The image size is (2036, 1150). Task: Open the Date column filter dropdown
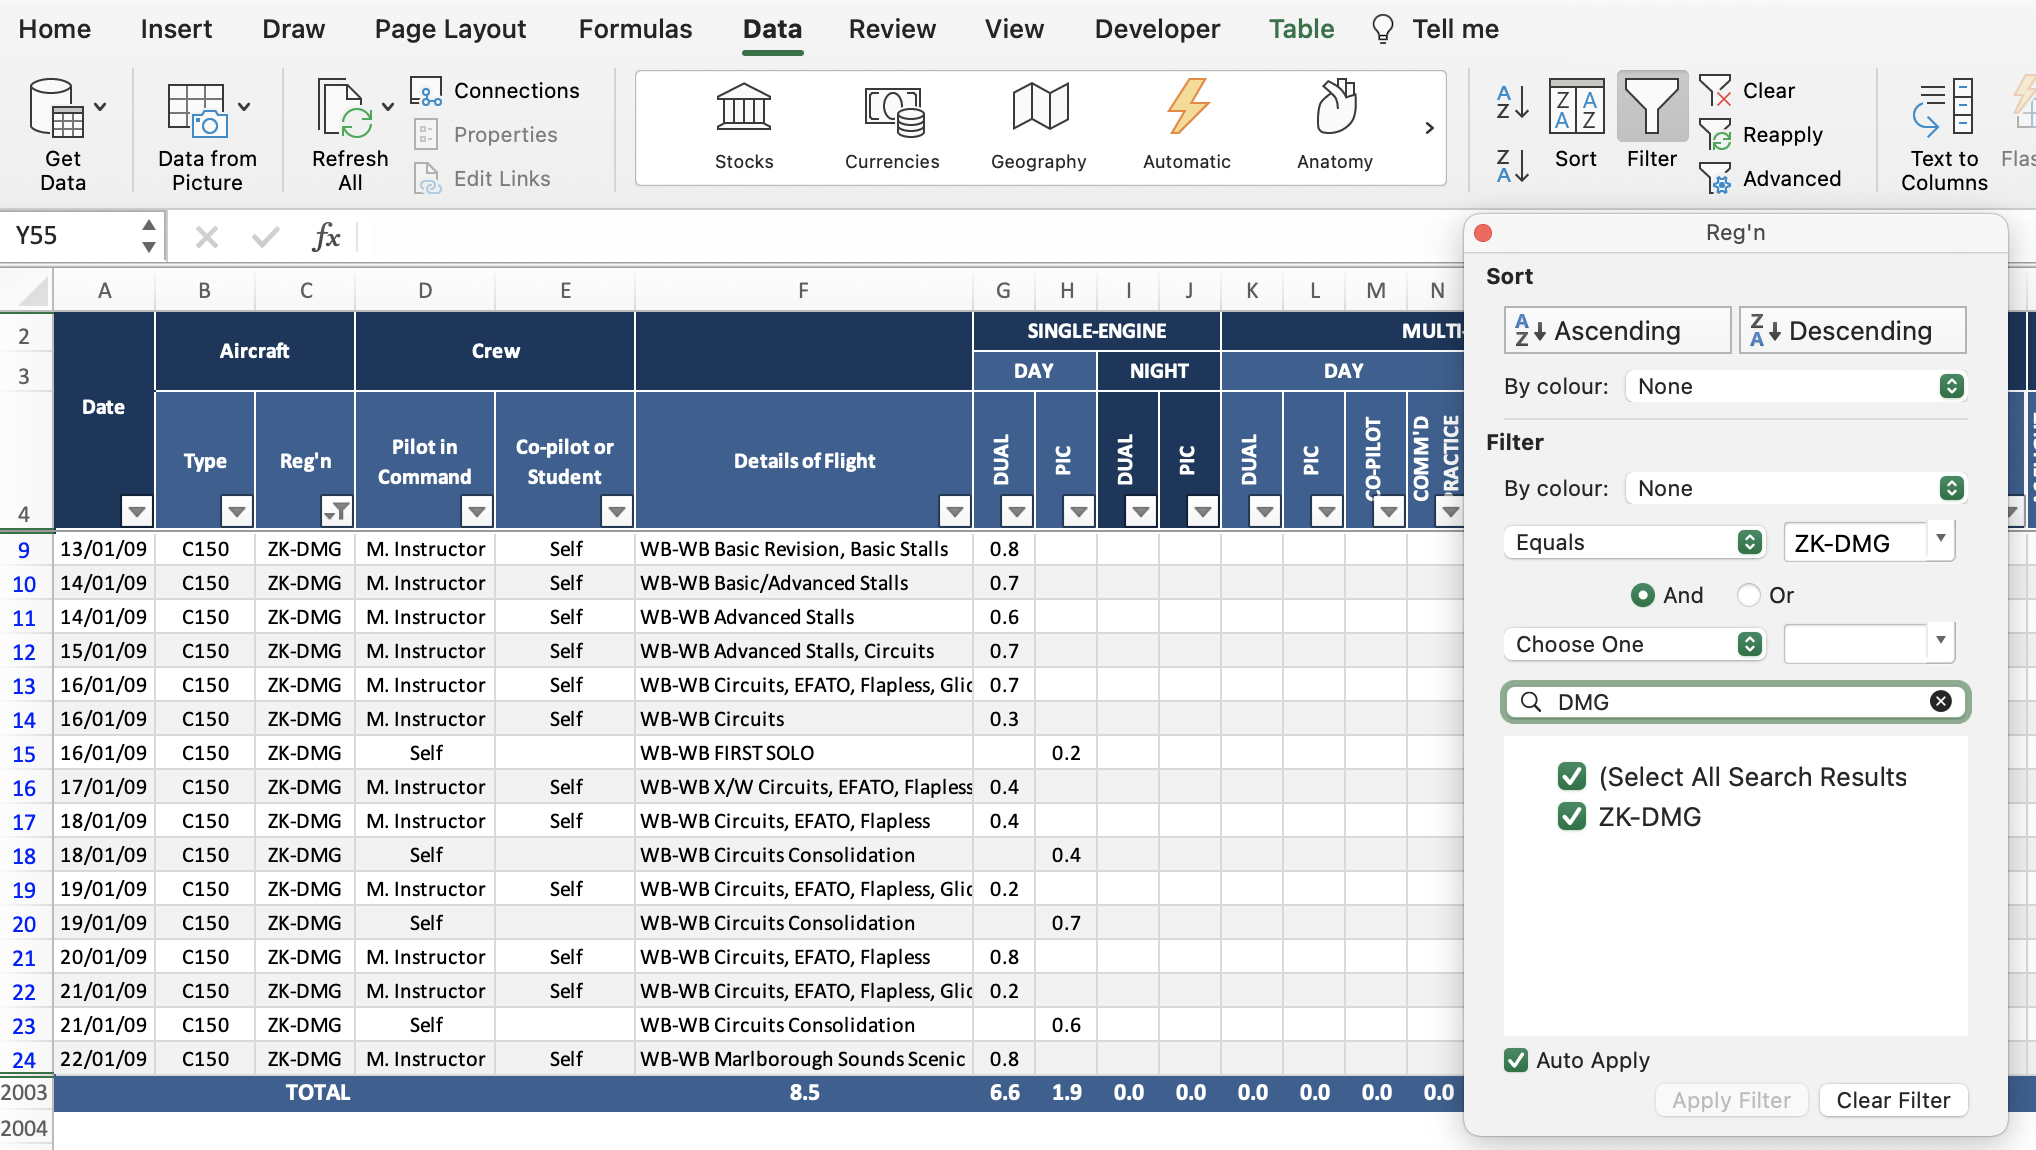coord(137,511)
